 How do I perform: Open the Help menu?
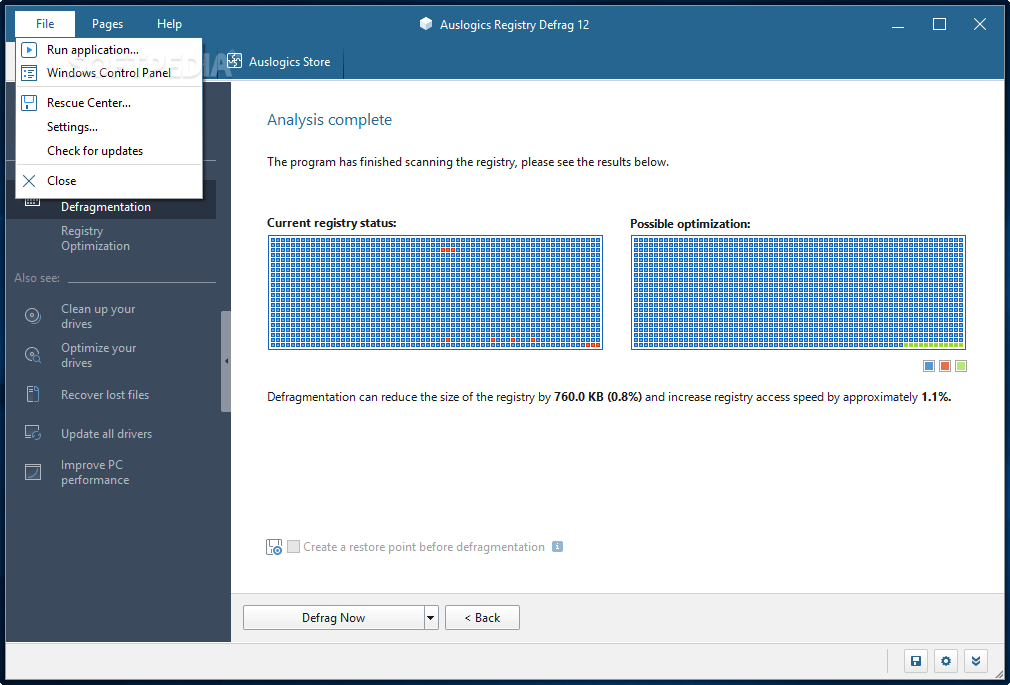[169, 23]
